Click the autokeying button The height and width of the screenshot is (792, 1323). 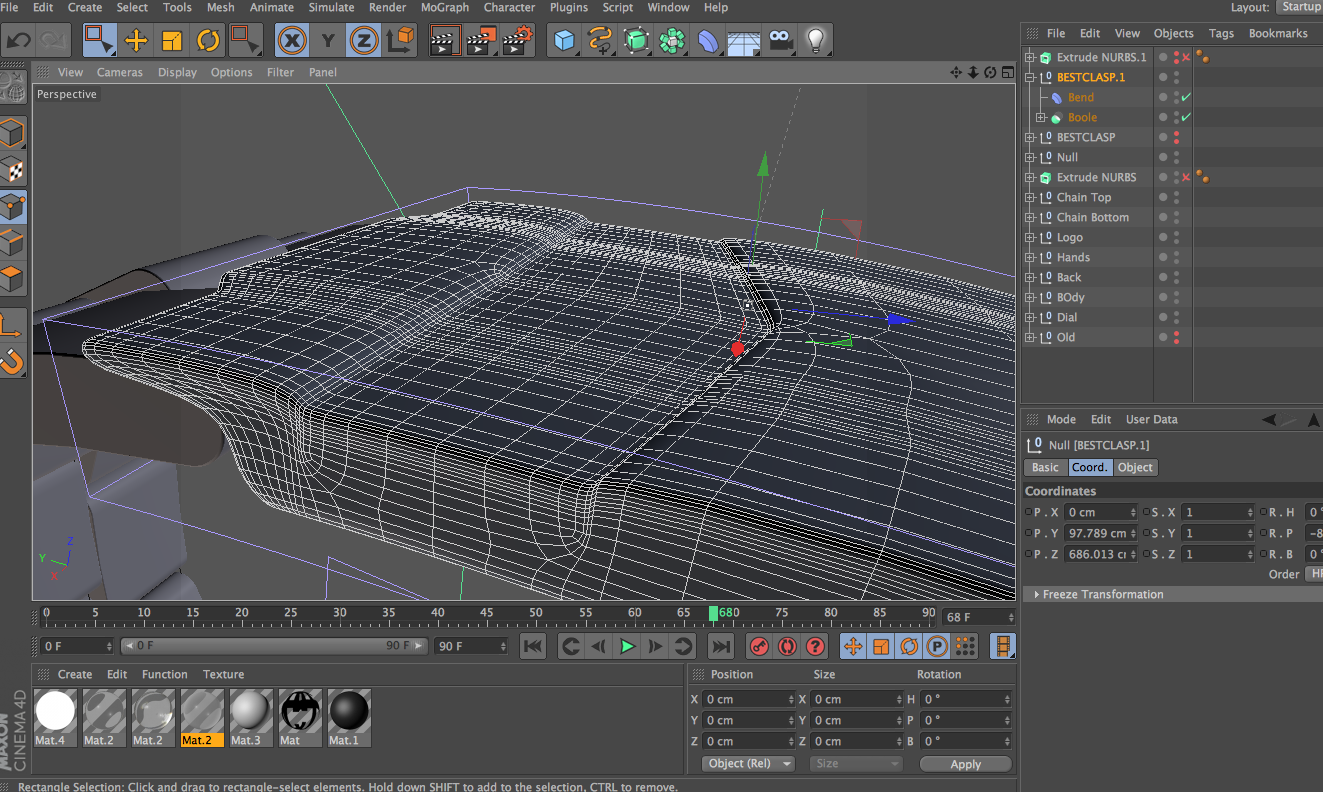(787, 646)
